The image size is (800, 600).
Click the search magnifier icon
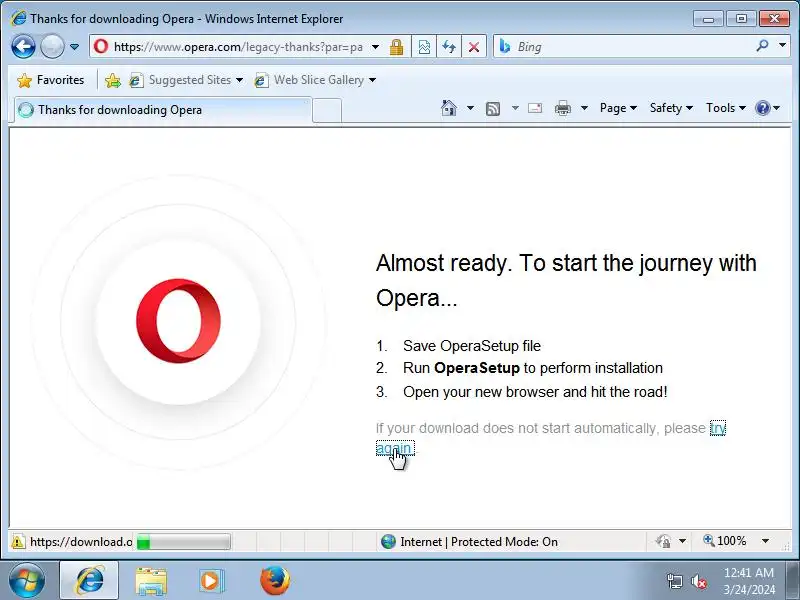point(762,46)
